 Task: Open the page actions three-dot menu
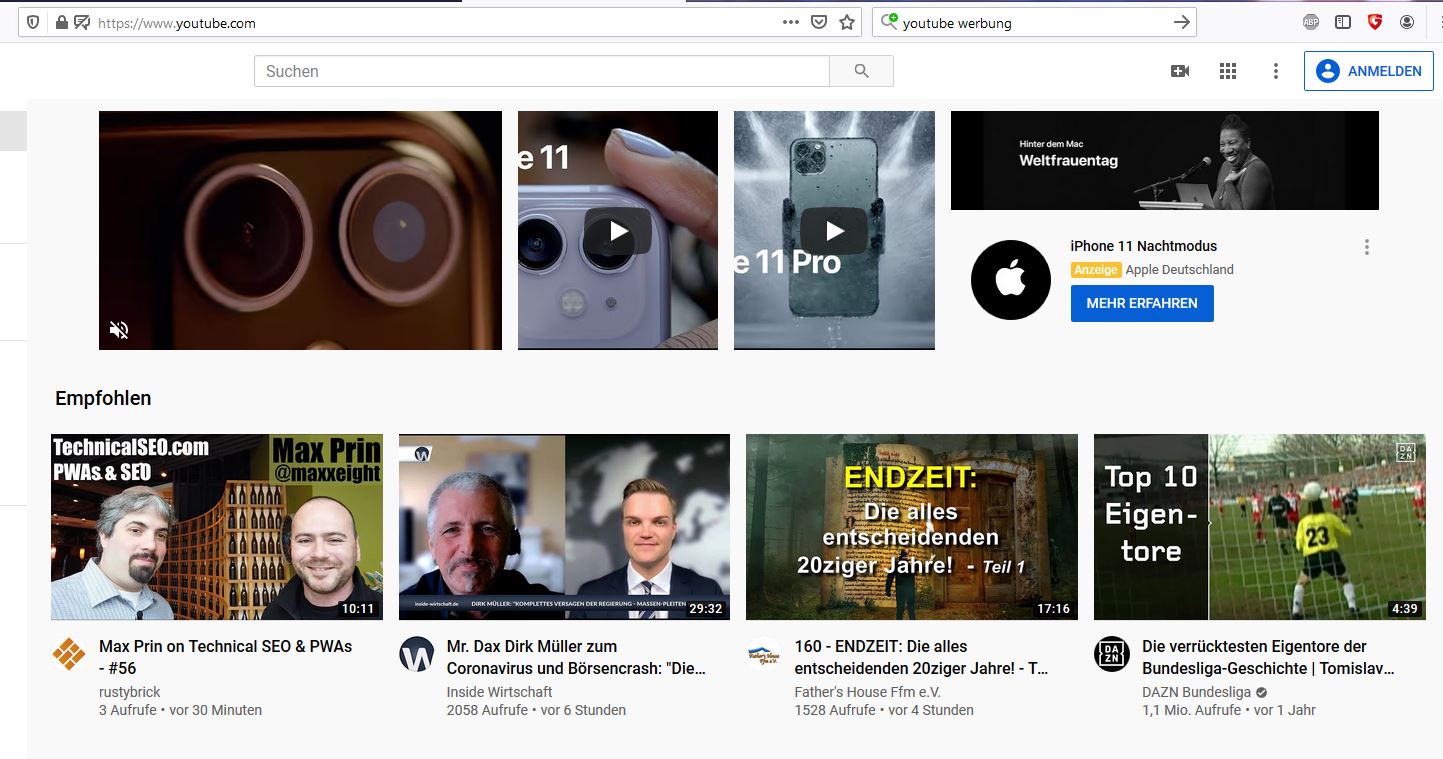(x=790, y=22)
